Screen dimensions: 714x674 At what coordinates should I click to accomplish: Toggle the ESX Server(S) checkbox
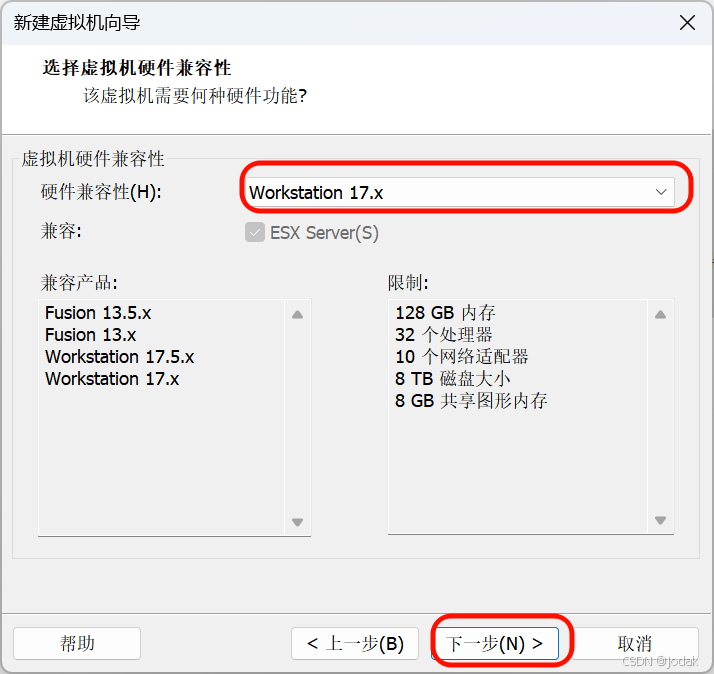point(255,233)
